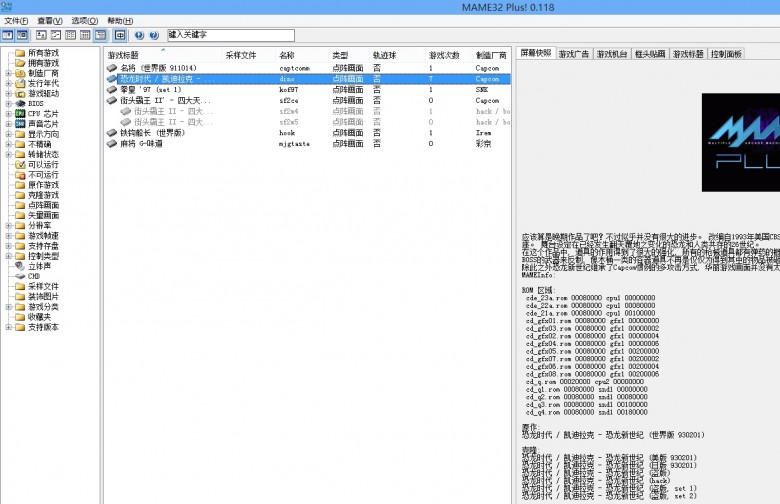The width and height of the screenshot is (780, 504).
Task: Click ROM icon beside 麻将 G-味道
Action: coord(112,143)
